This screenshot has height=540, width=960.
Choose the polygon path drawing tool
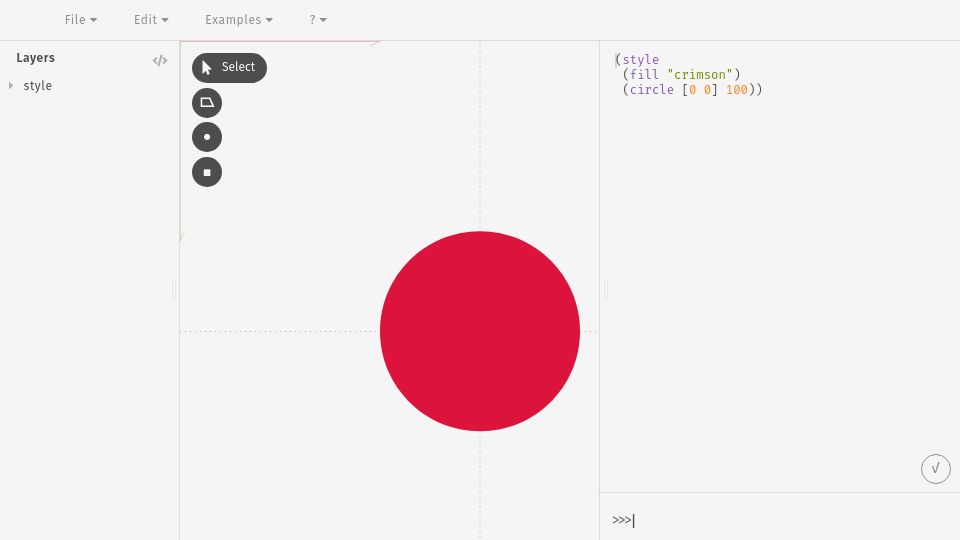(207, 103)
